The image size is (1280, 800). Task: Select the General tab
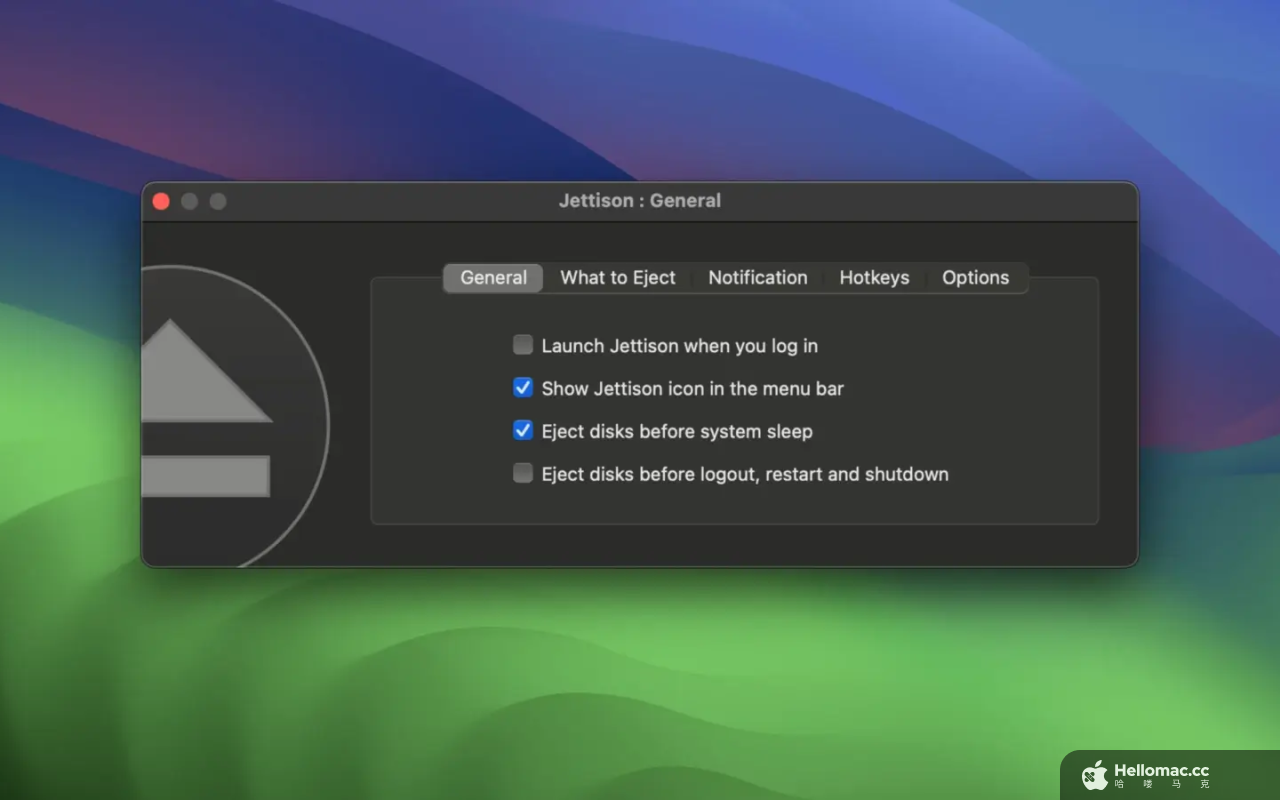tap(494, 278)
